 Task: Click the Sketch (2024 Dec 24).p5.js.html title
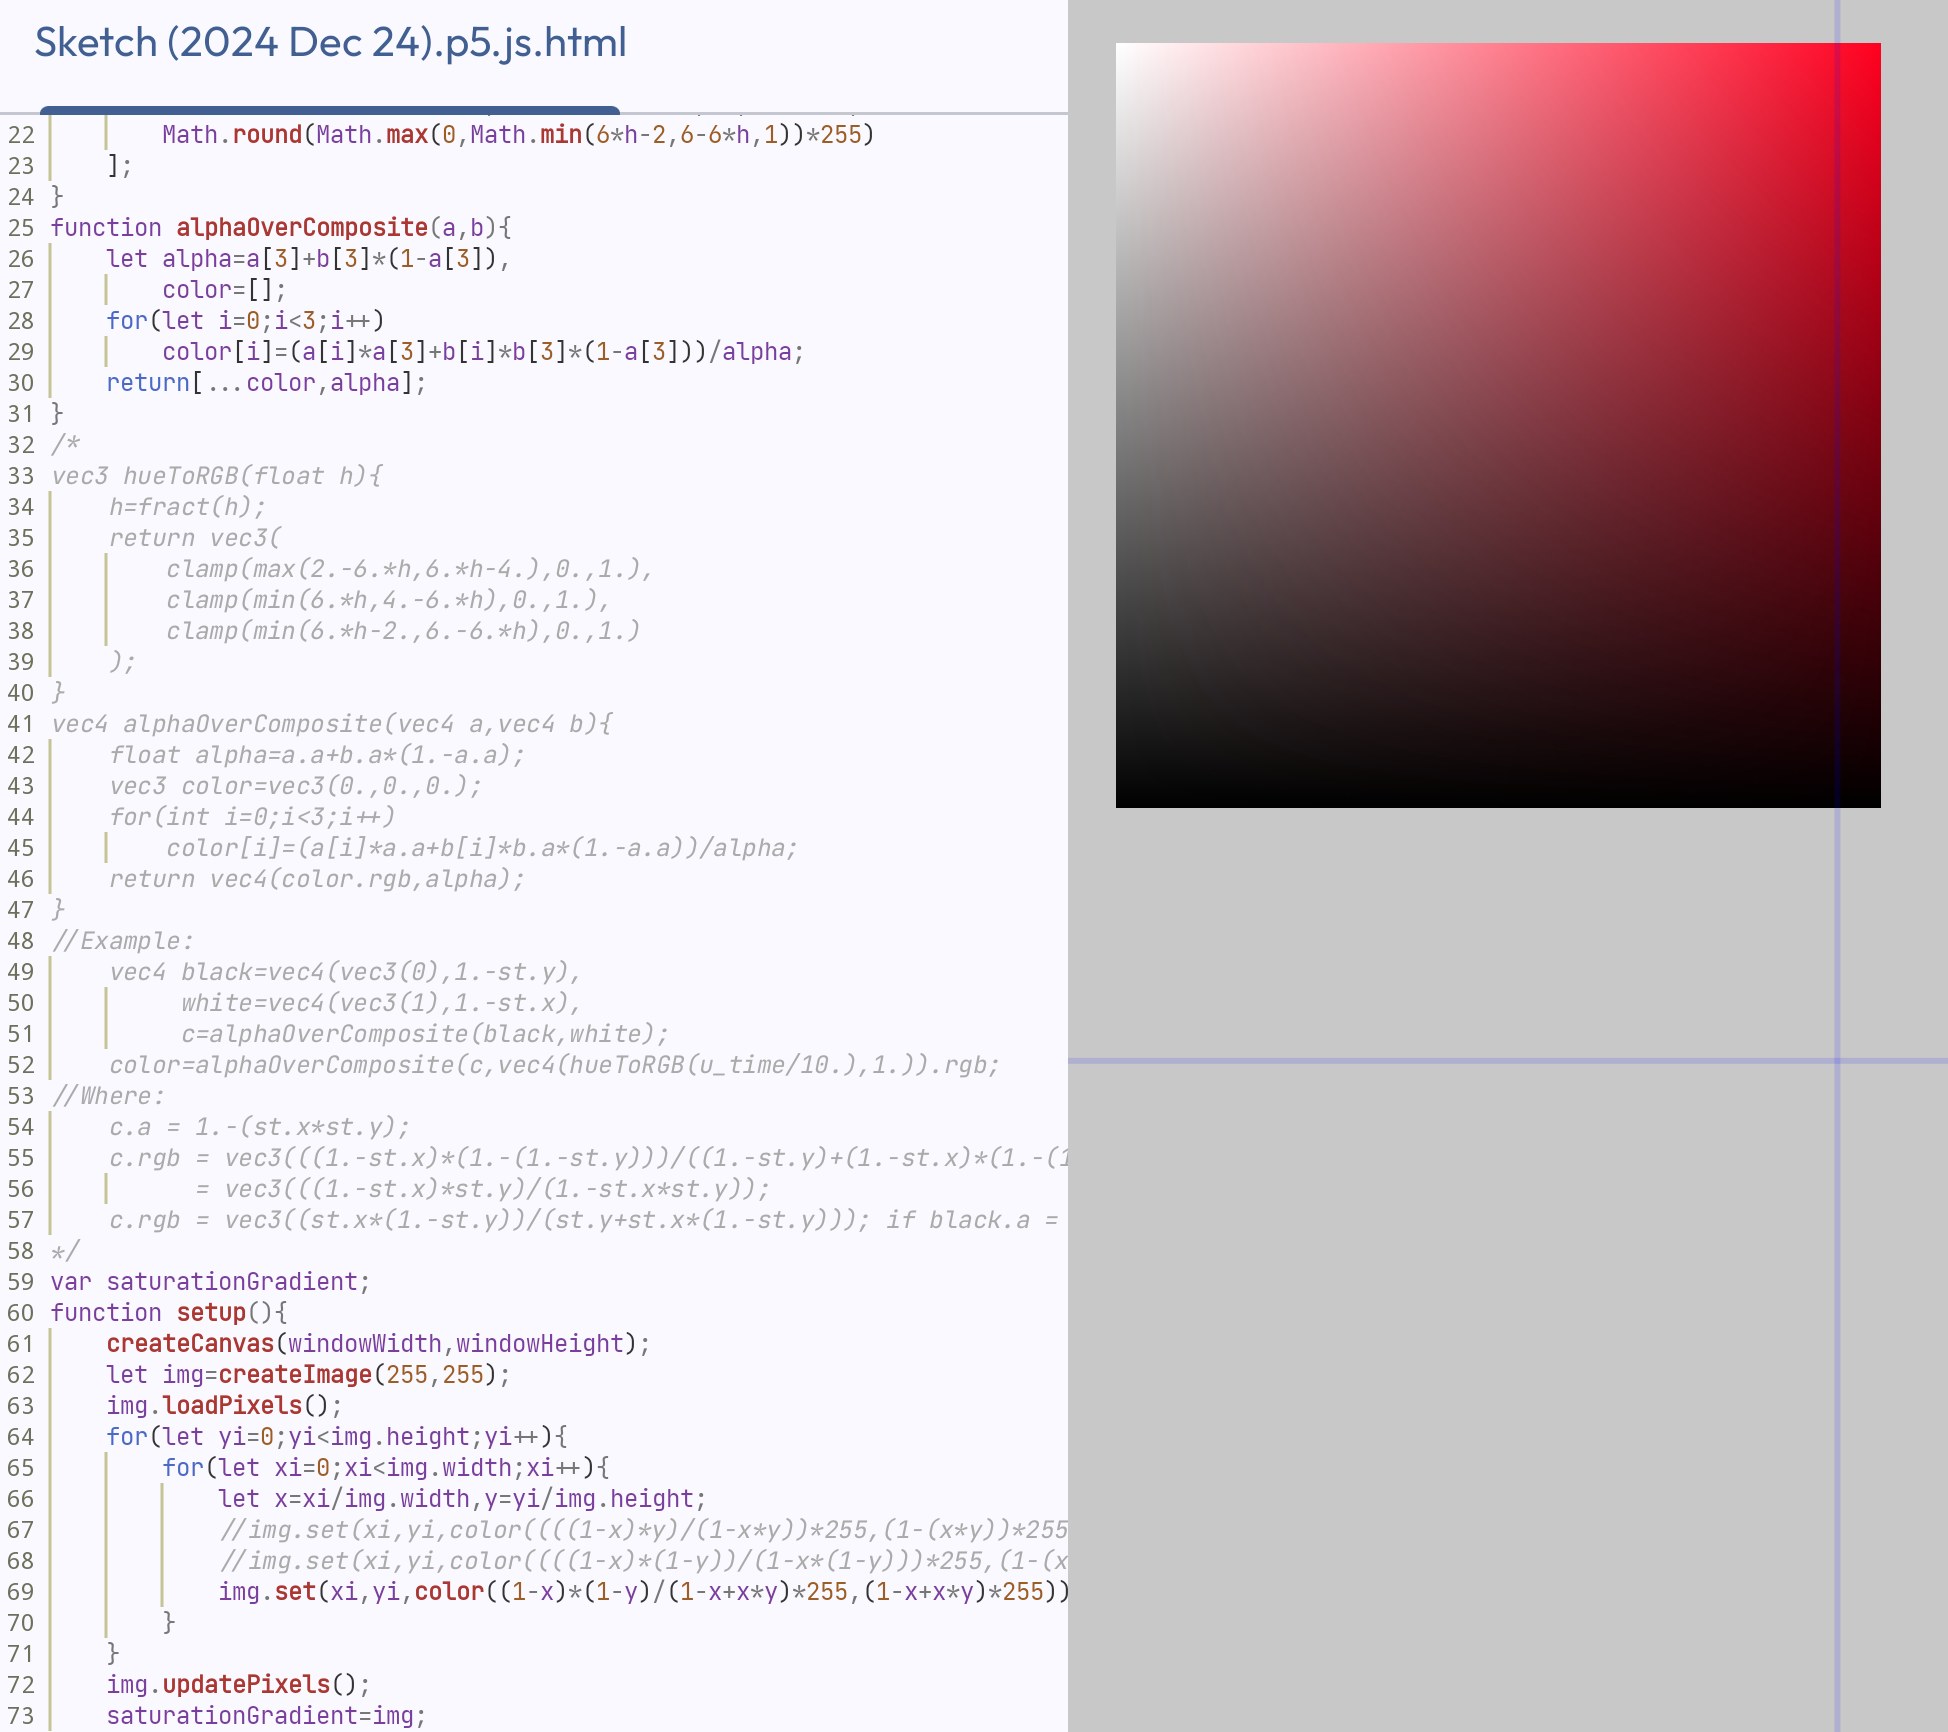click(330, 43)
